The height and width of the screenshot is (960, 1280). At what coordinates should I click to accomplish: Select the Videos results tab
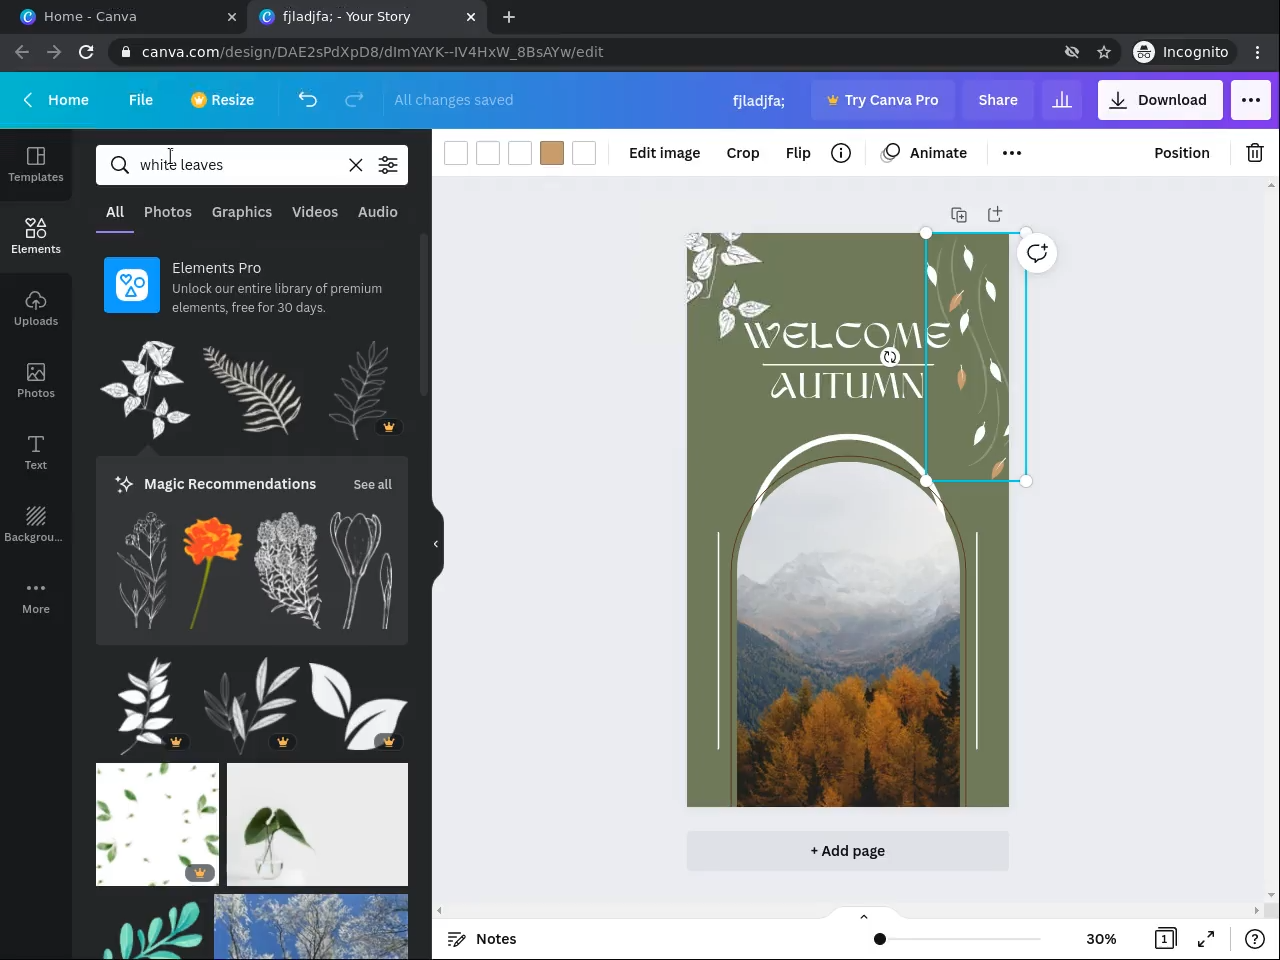point(315,212)
